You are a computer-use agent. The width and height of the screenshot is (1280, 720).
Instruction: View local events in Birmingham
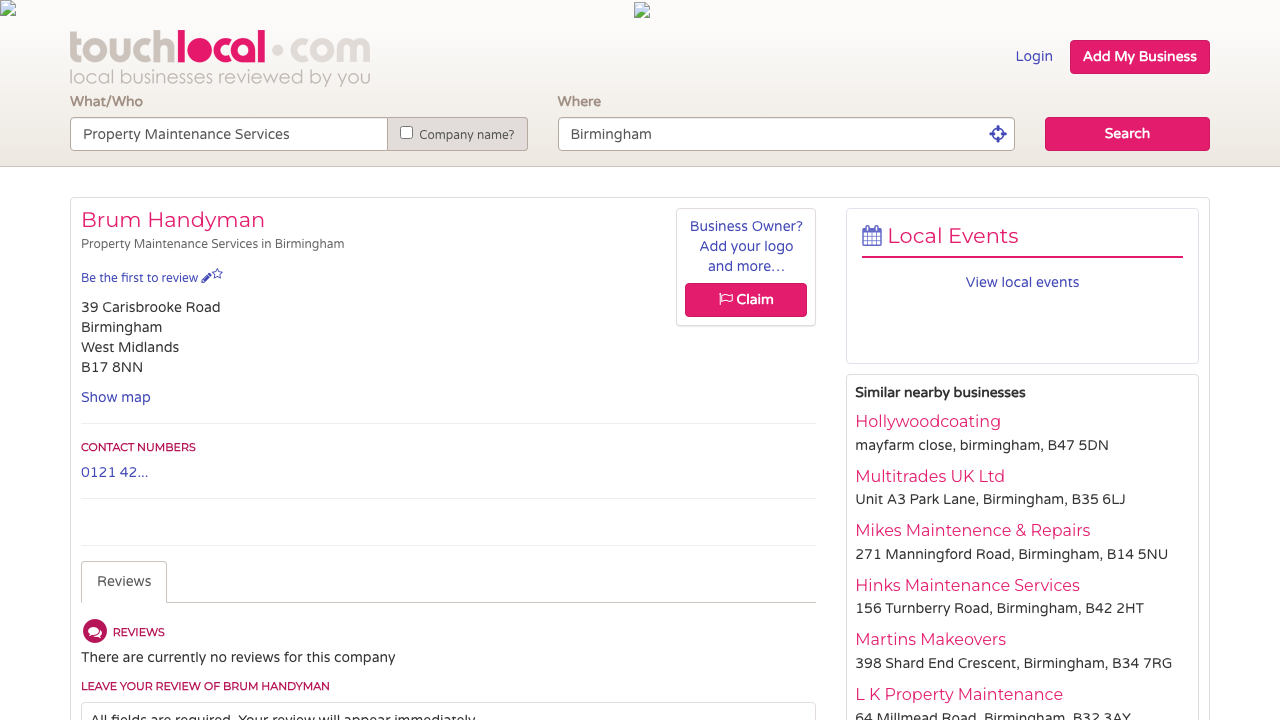click(x=1022, y=282)
